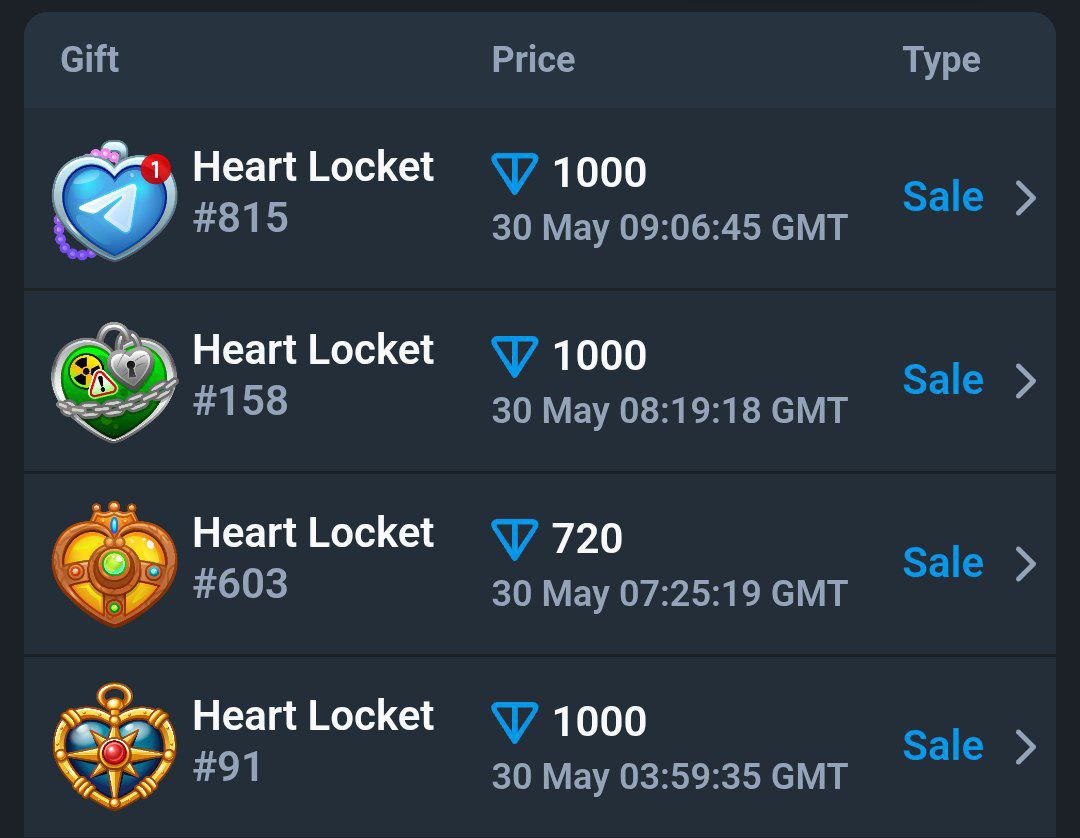Click the TON icon in the #158 row
The image size is (1080, 838).
click(515, 357)
